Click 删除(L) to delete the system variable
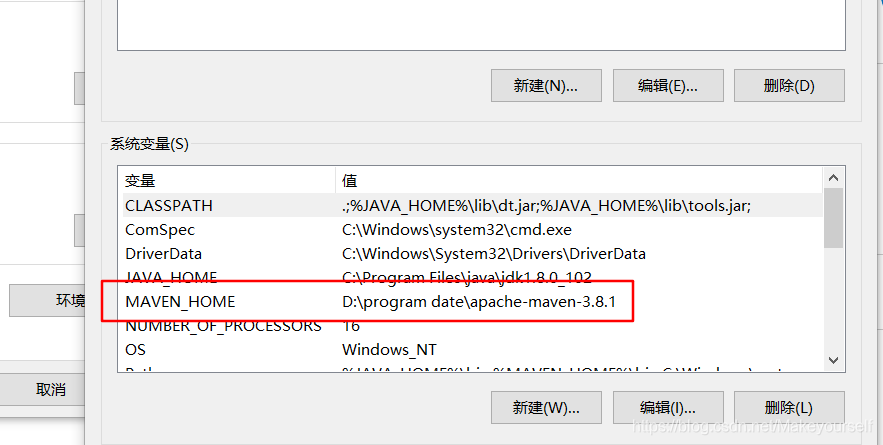 coord(789,407)
